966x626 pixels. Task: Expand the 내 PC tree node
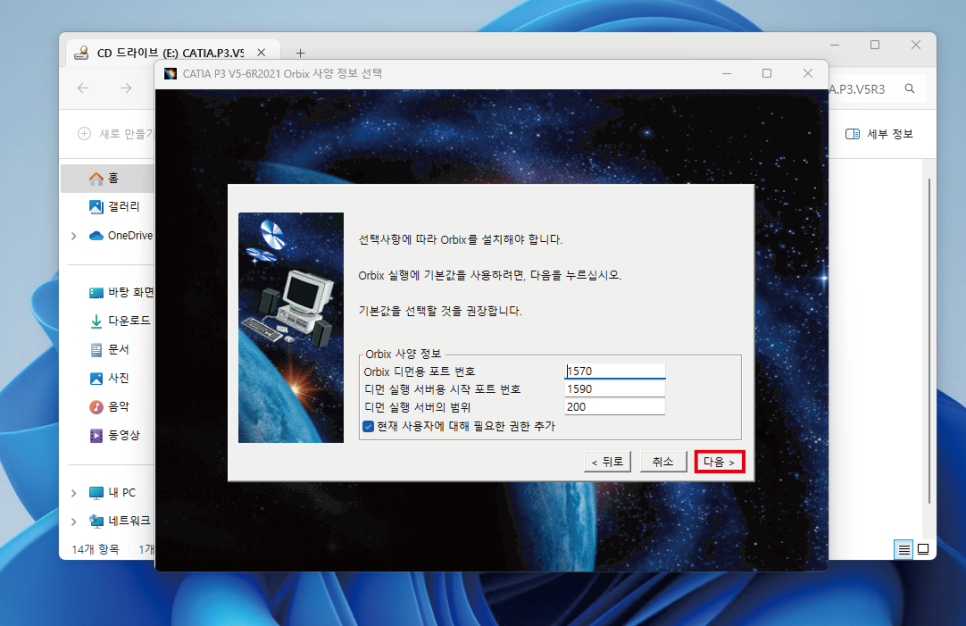[x=74, y=493]
